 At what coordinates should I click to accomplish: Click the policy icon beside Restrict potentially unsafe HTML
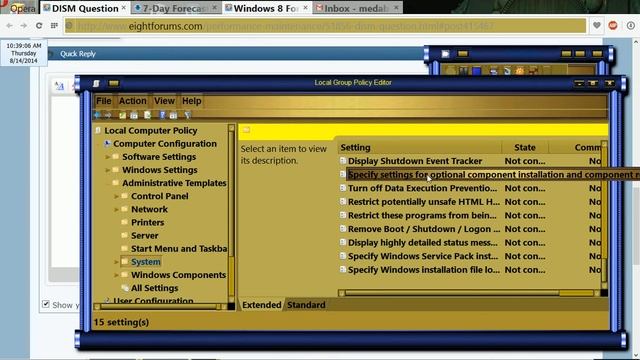pyautogui.click(x=343, y=202)
